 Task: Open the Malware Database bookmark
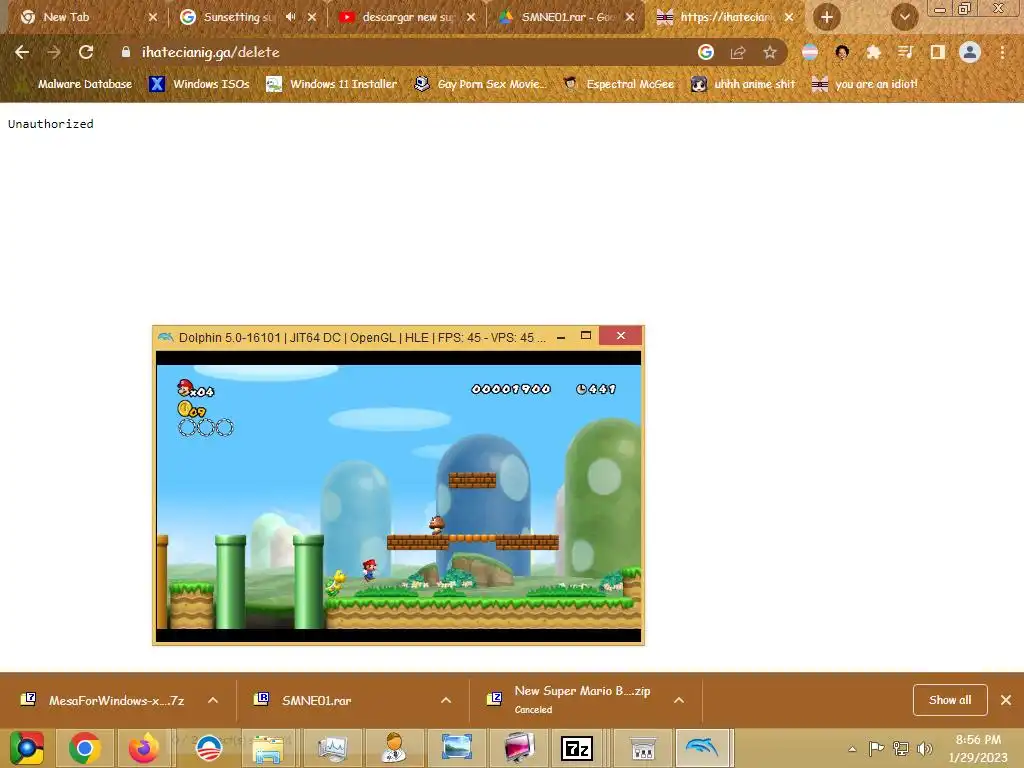(75, 84)
